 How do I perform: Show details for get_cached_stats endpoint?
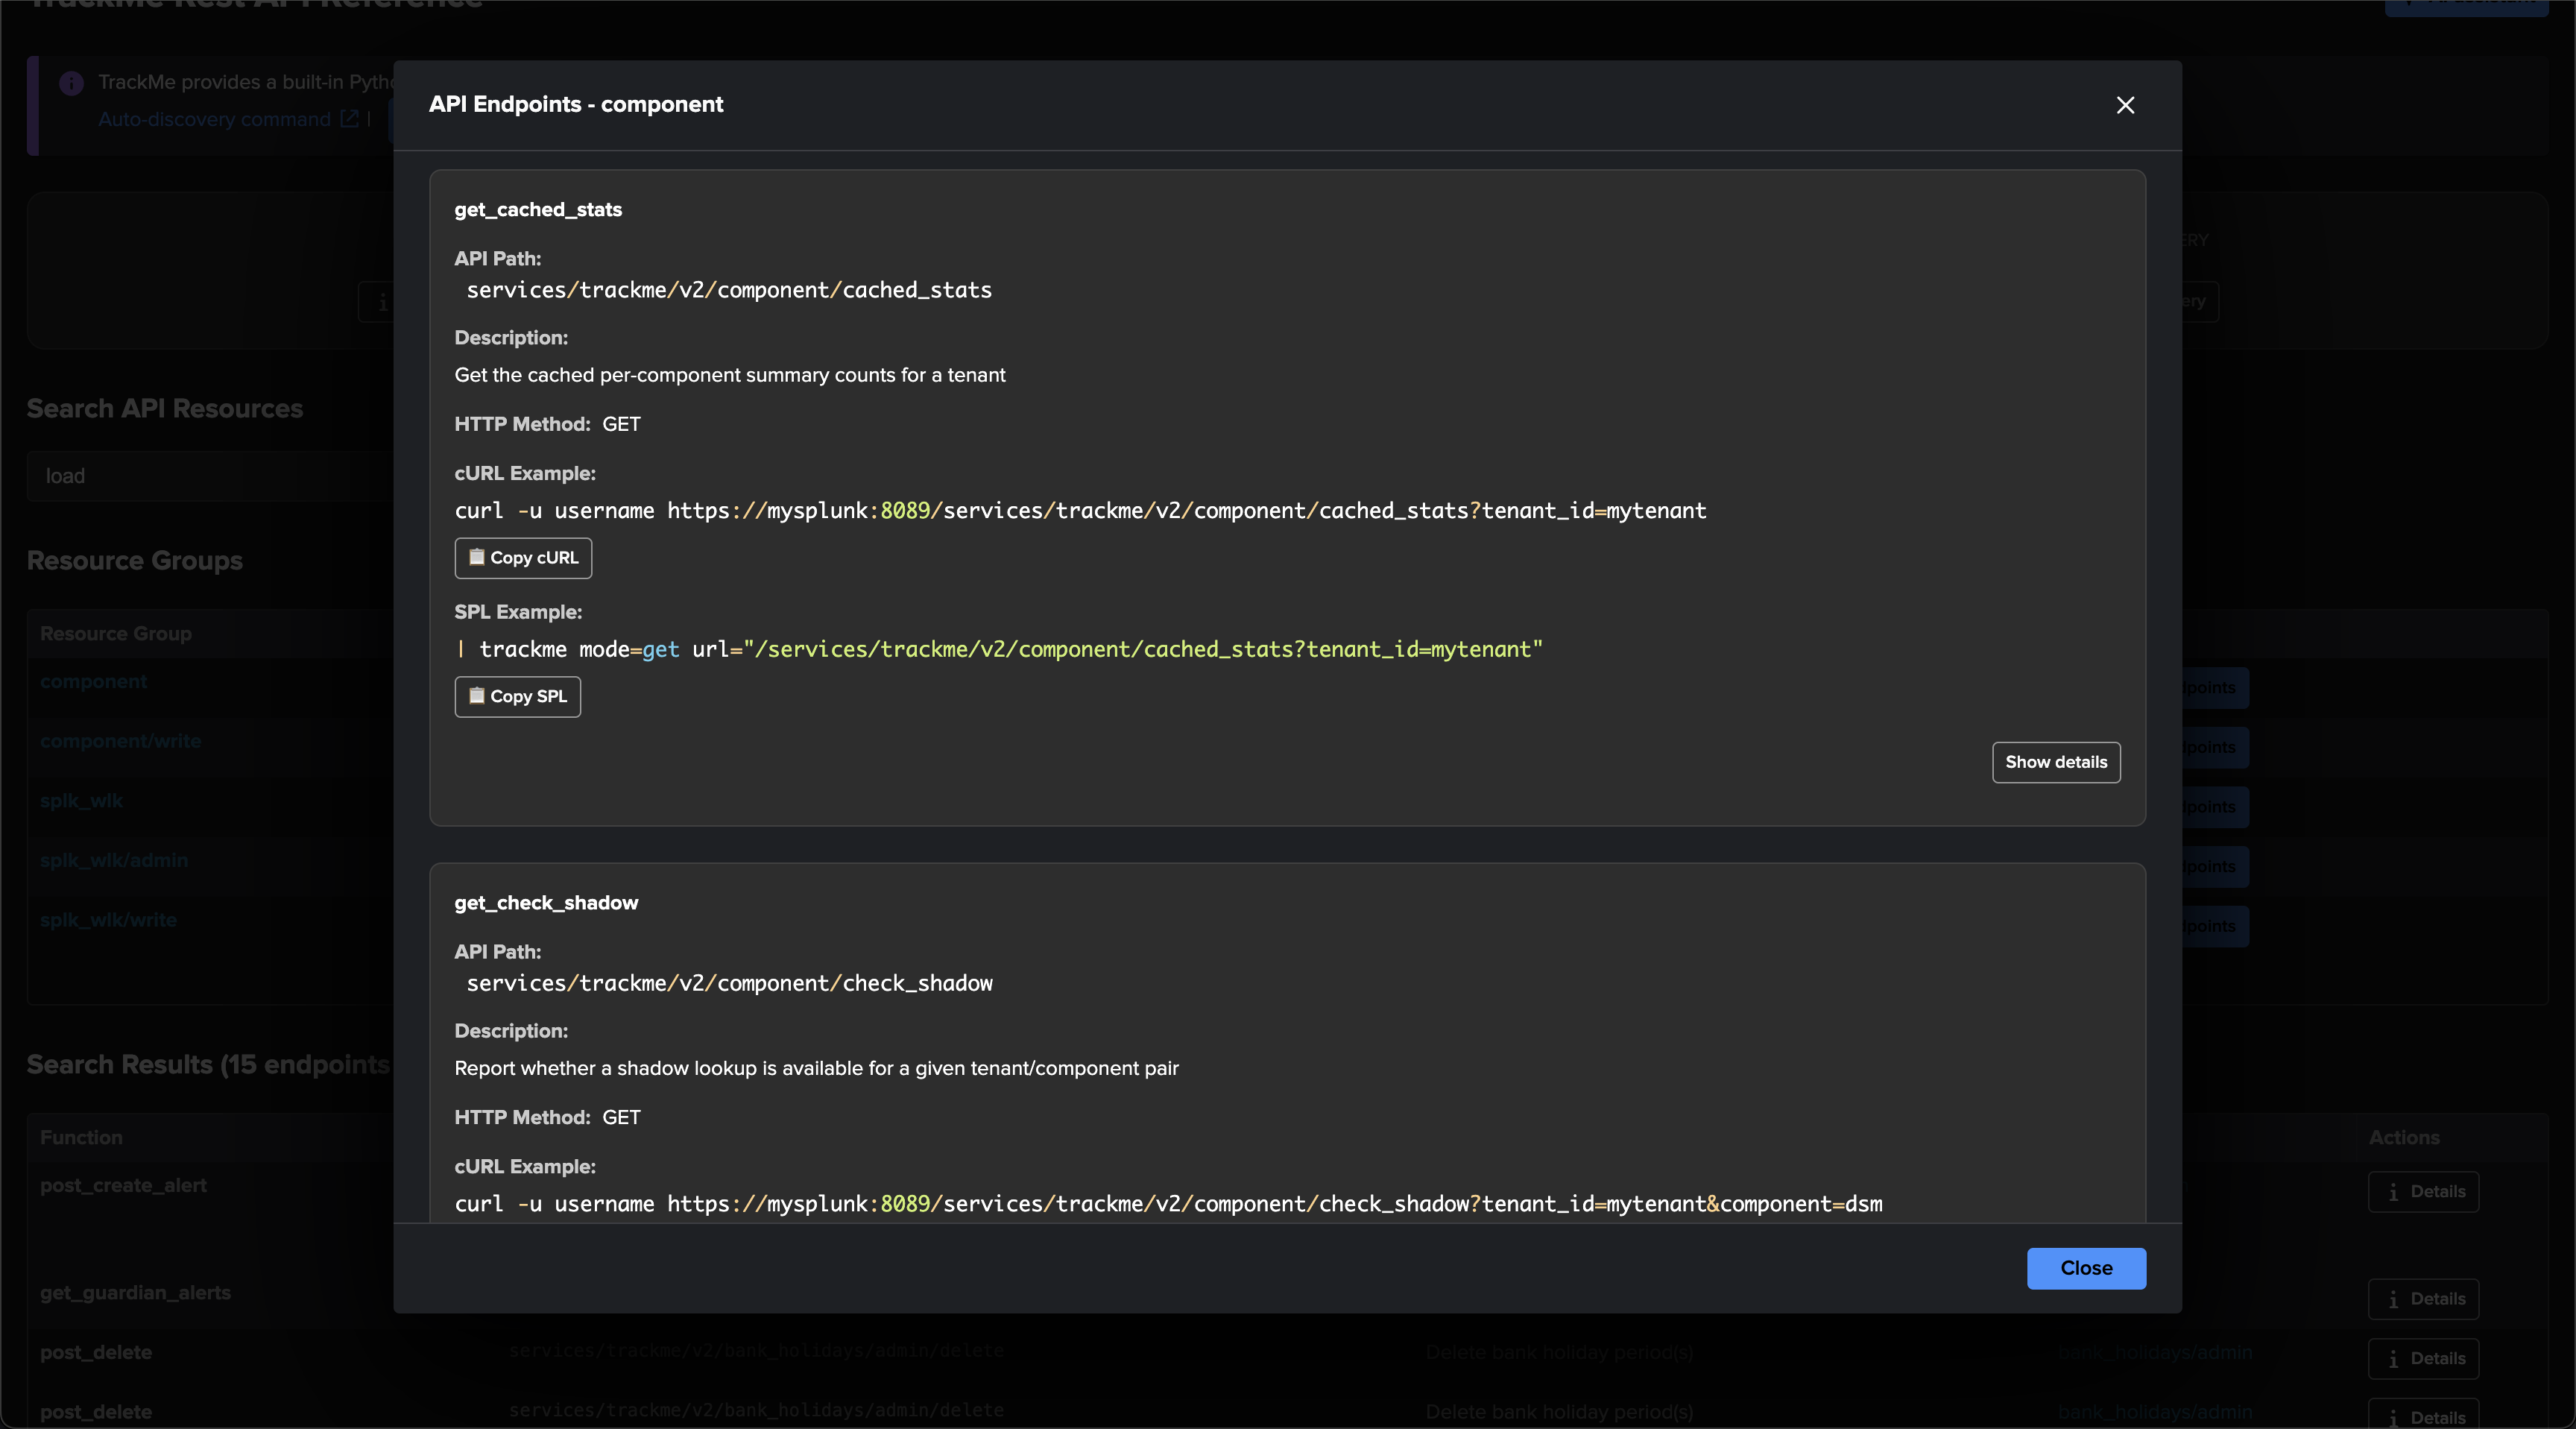[2056, 762]
